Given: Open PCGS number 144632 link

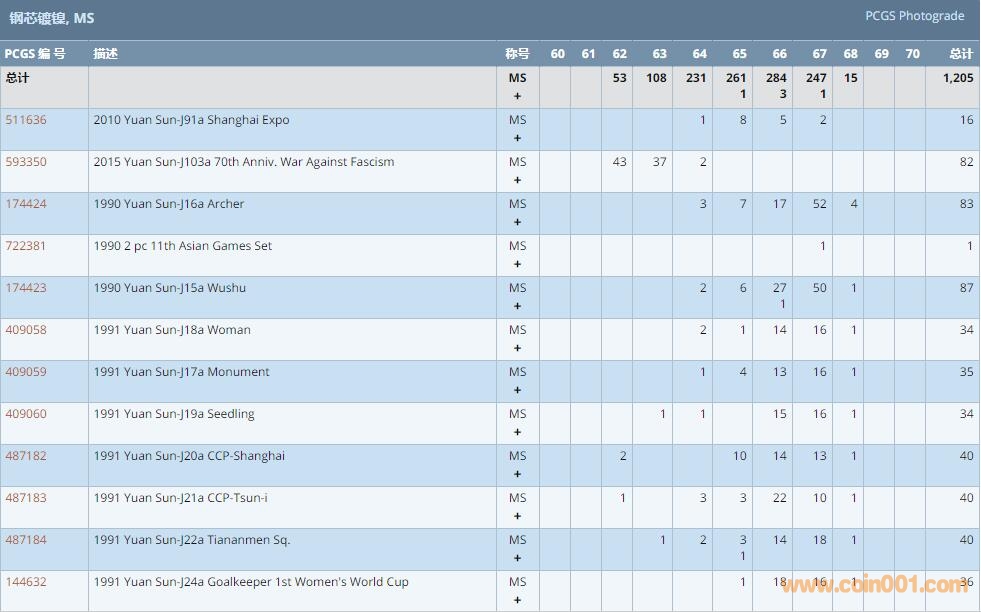Looking at the screenshot, I should (26, 582).
